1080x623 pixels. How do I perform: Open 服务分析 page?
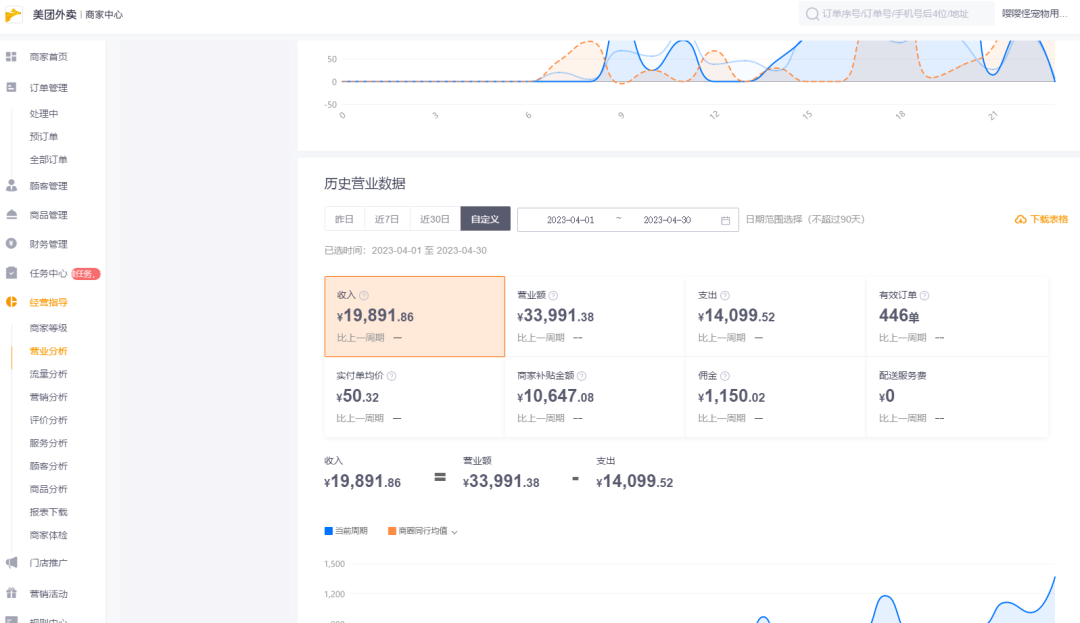pos(48,443)
